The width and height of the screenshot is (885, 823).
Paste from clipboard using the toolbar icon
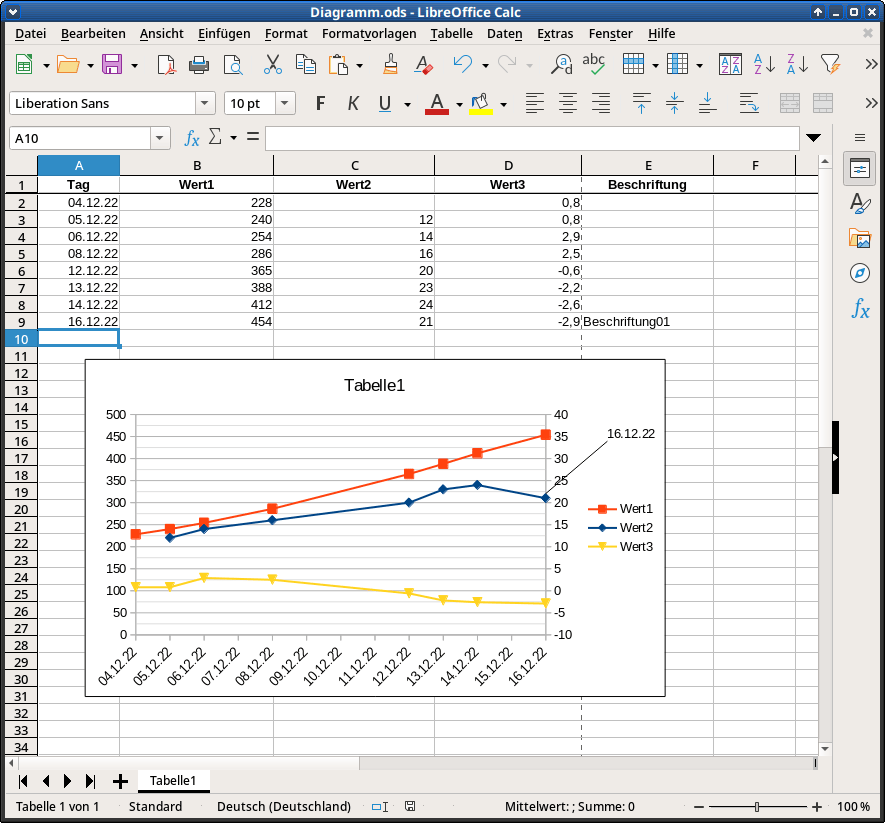pos(338,65)
